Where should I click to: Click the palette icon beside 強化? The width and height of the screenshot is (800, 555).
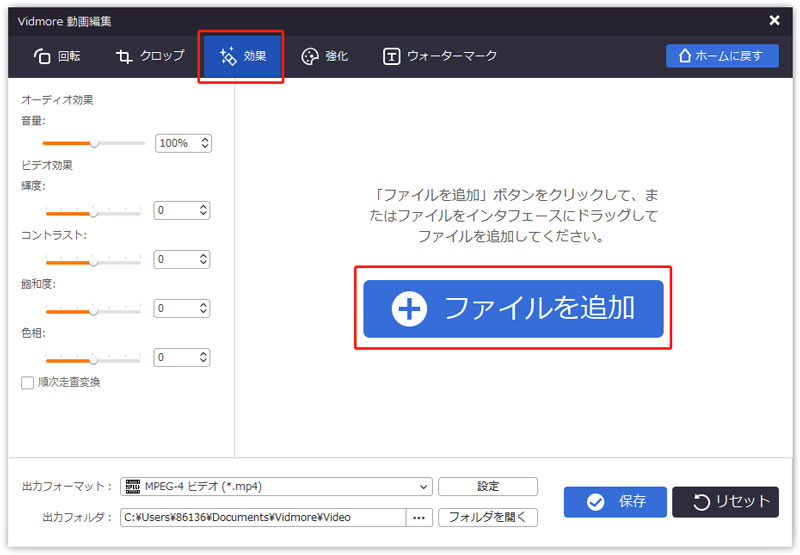click(x=310, y=56)
